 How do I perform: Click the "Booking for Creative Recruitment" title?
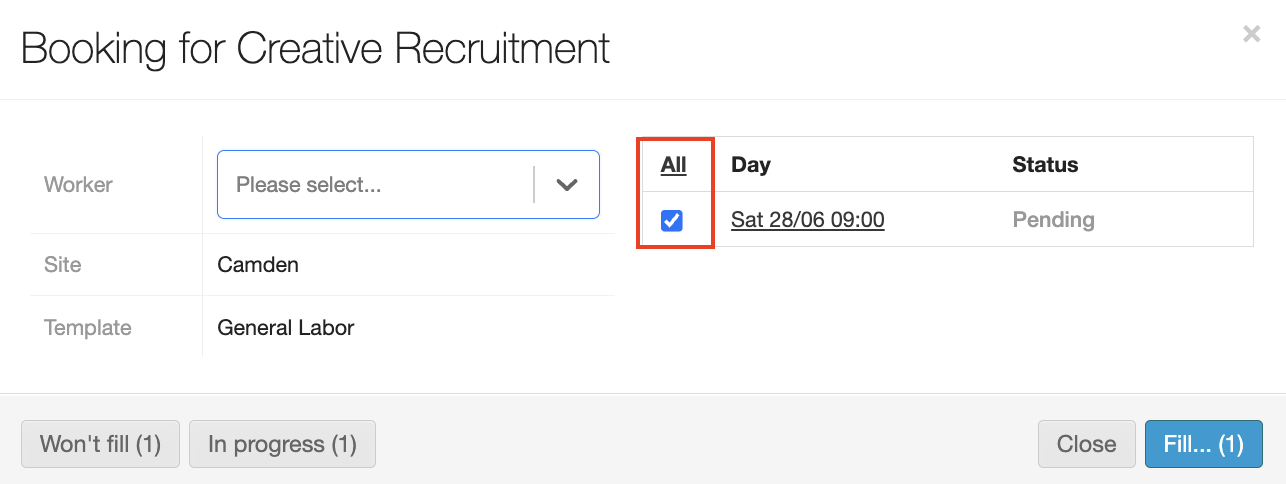(315, 49)
